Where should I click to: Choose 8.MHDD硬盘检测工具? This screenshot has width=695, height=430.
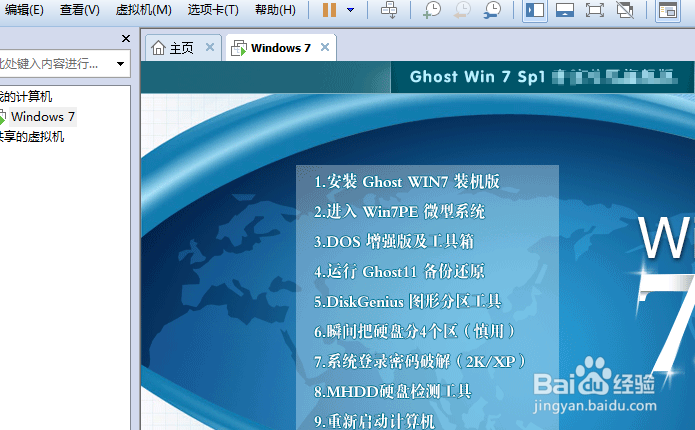[392, 391]
